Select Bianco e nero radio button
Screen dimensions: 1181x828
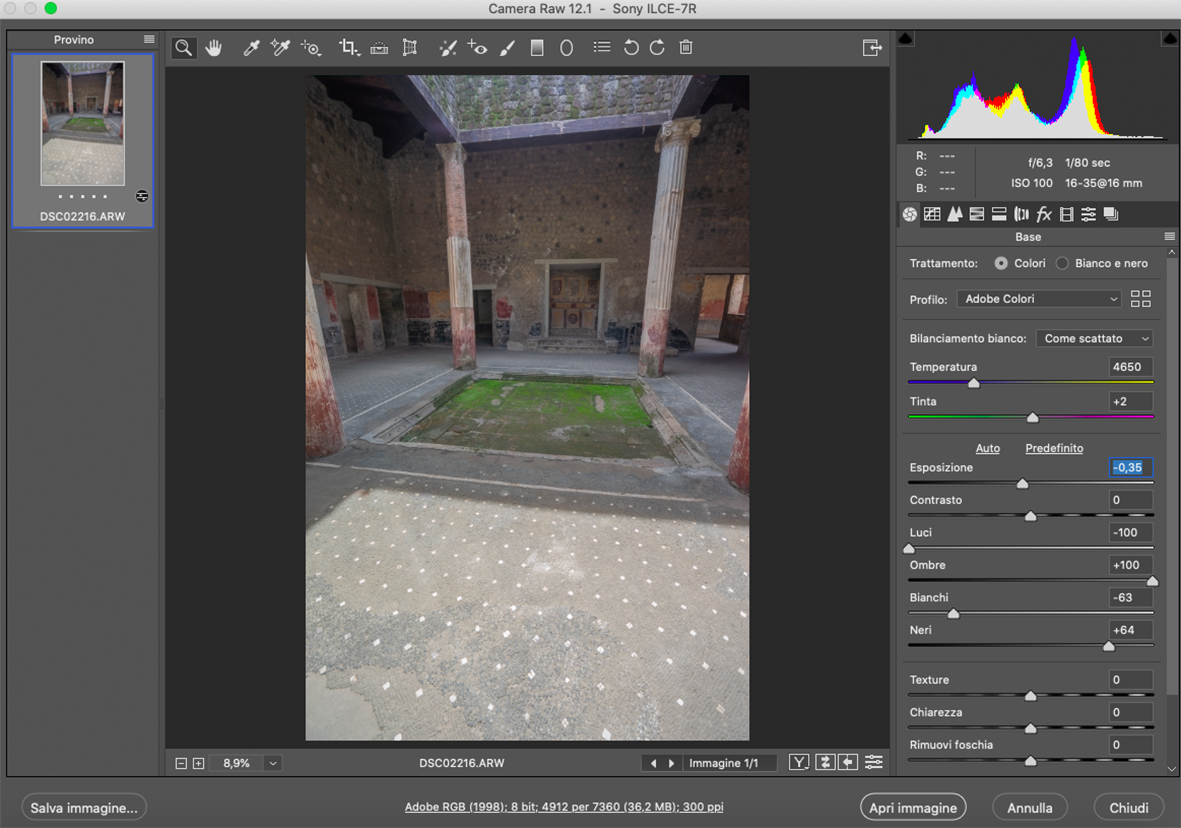click(1062, 264)
